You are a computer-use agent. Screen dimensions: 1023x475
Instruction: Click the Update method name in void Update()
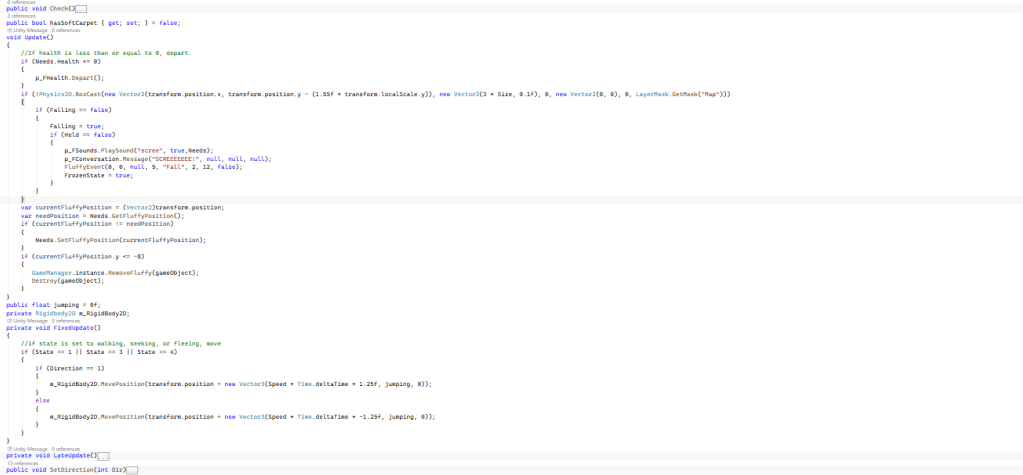click(x=33, y=37)
